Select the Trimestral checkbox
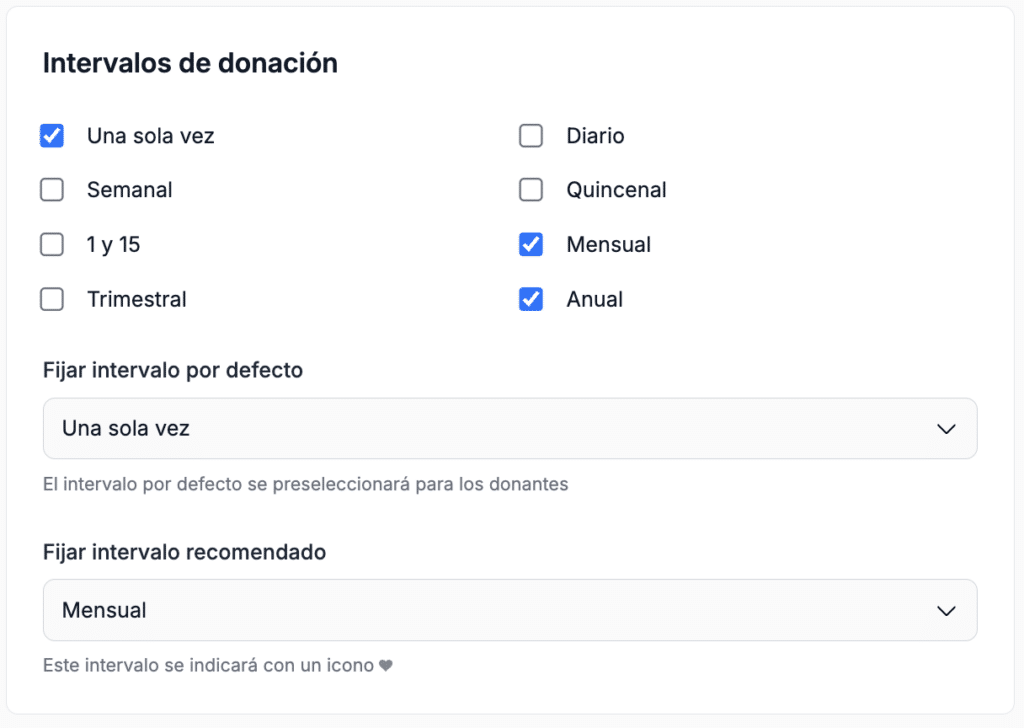Screen dimensions: 1024x728 point(52,300)
